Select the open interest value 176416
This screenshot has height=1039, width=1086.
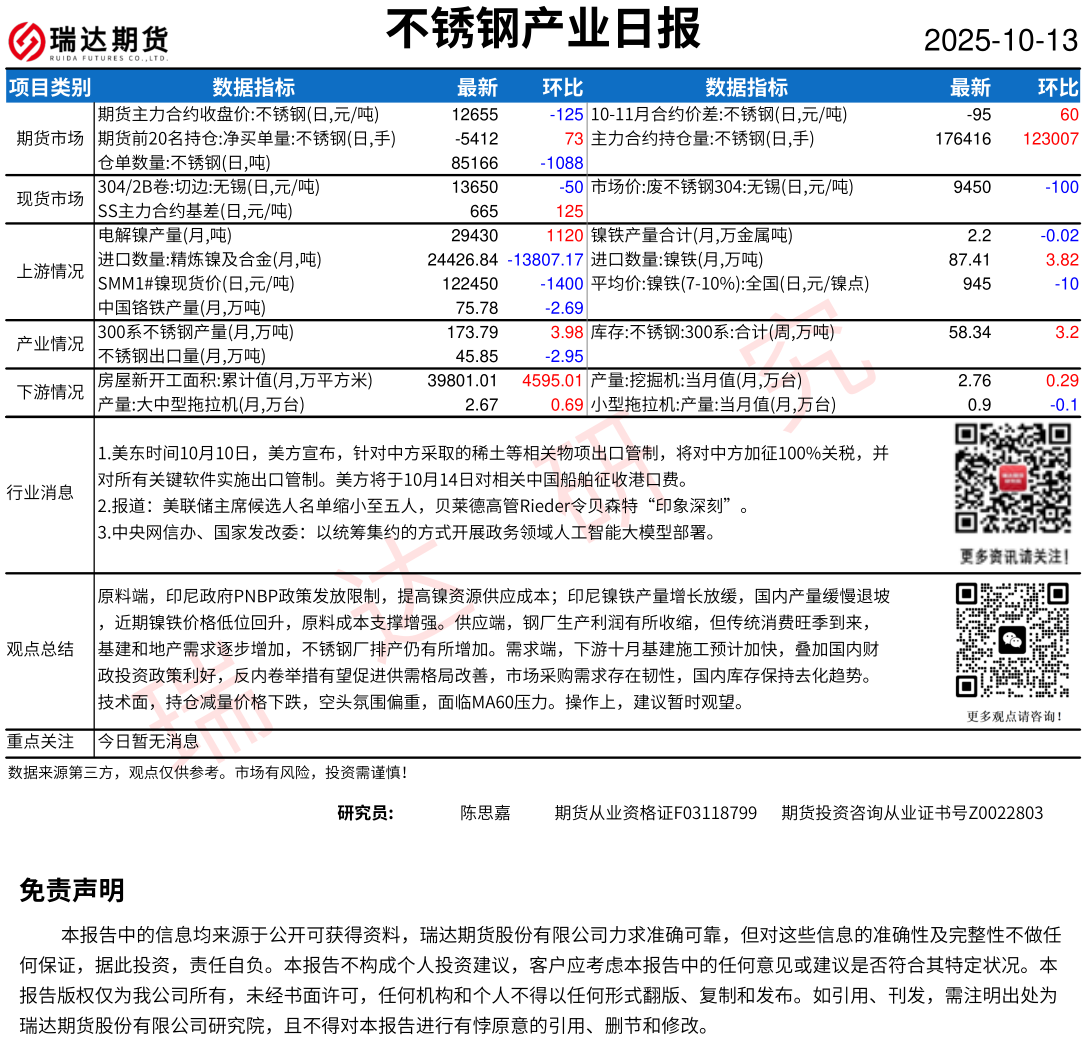[962, 139]
